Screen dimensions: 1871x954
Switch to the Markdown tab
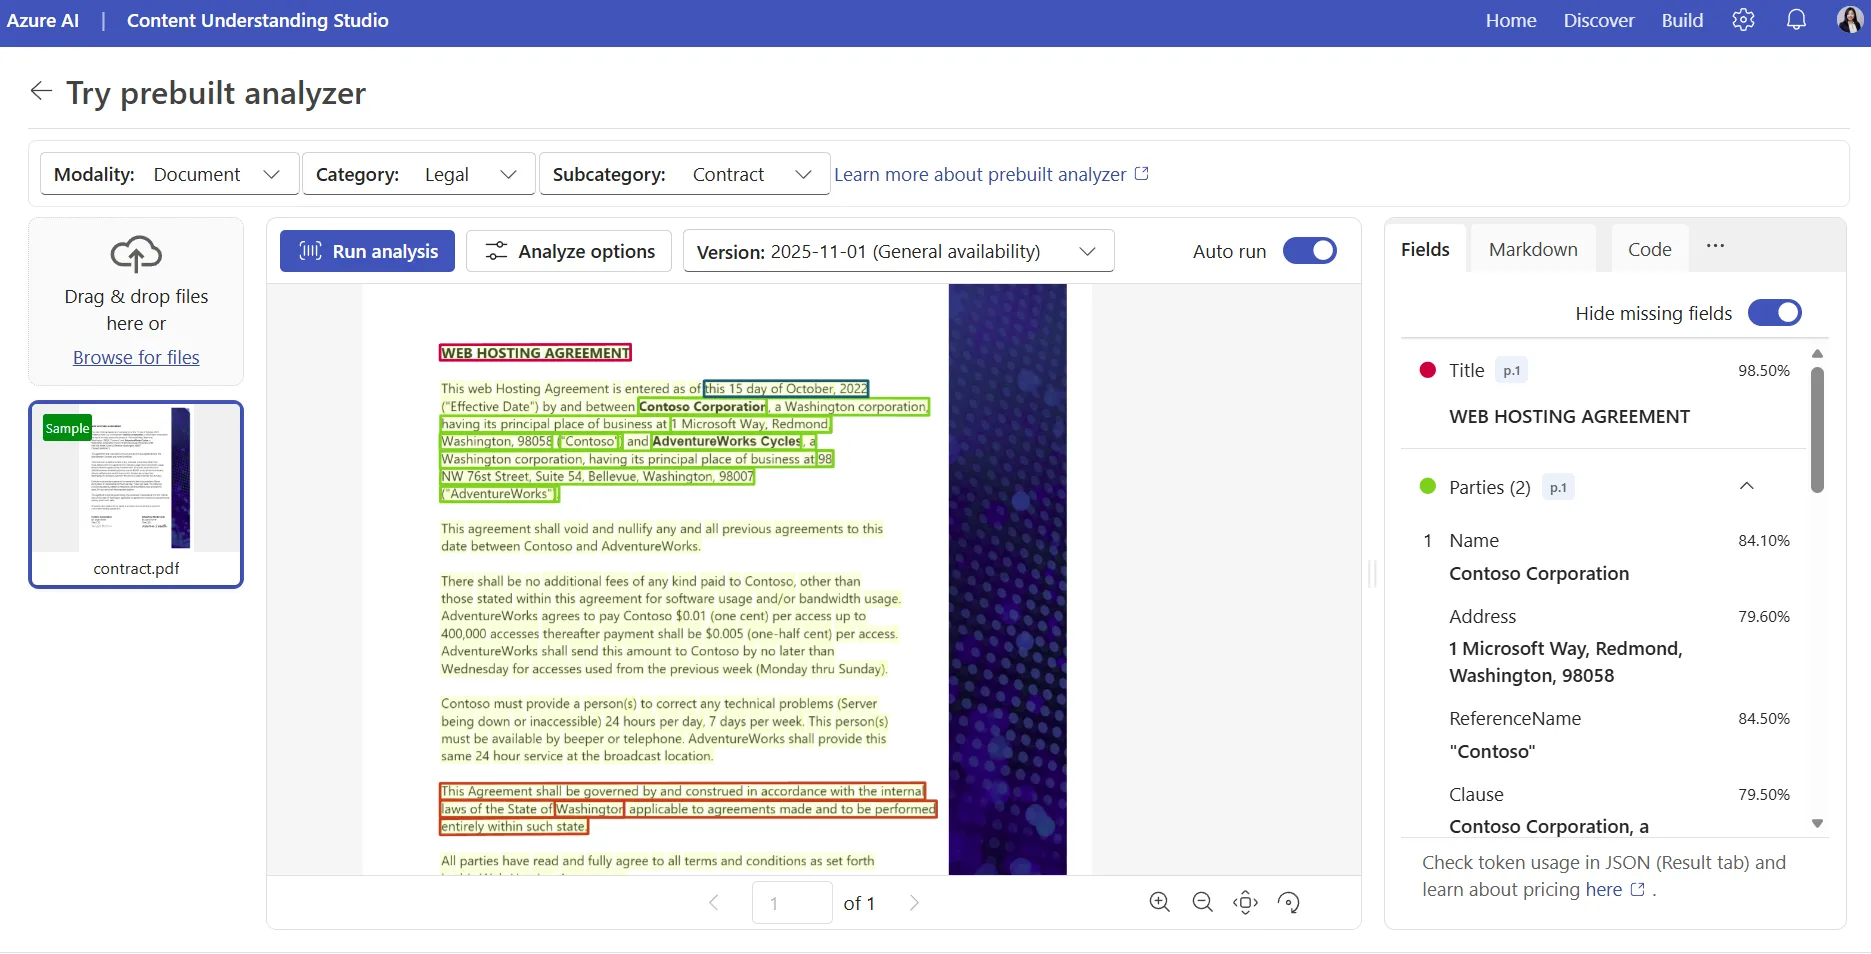(x=1533, y=249)
